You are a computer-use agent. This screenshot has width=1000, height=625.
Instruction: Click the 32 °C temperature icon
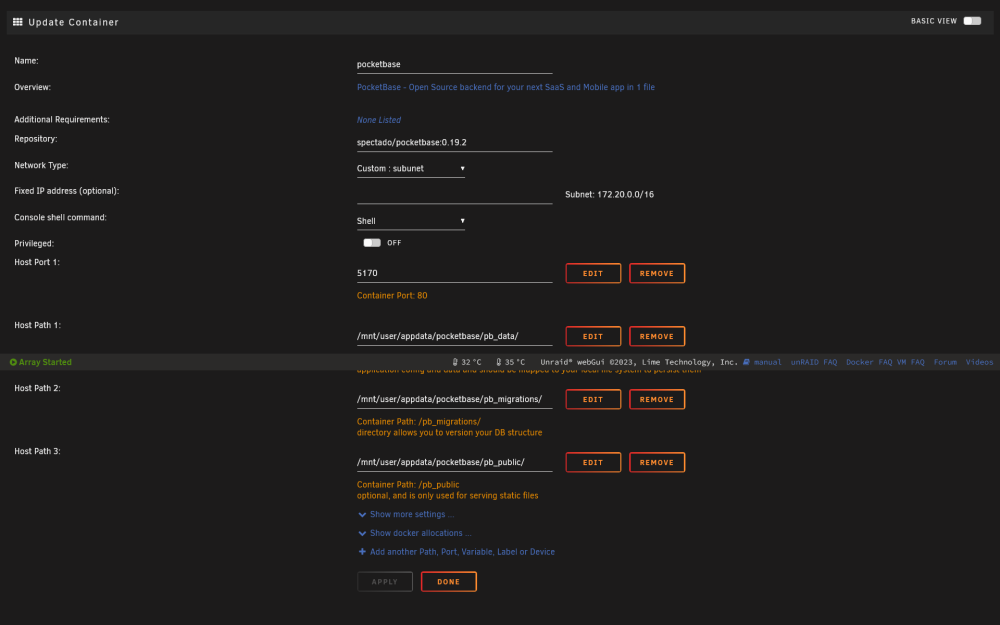455,362
